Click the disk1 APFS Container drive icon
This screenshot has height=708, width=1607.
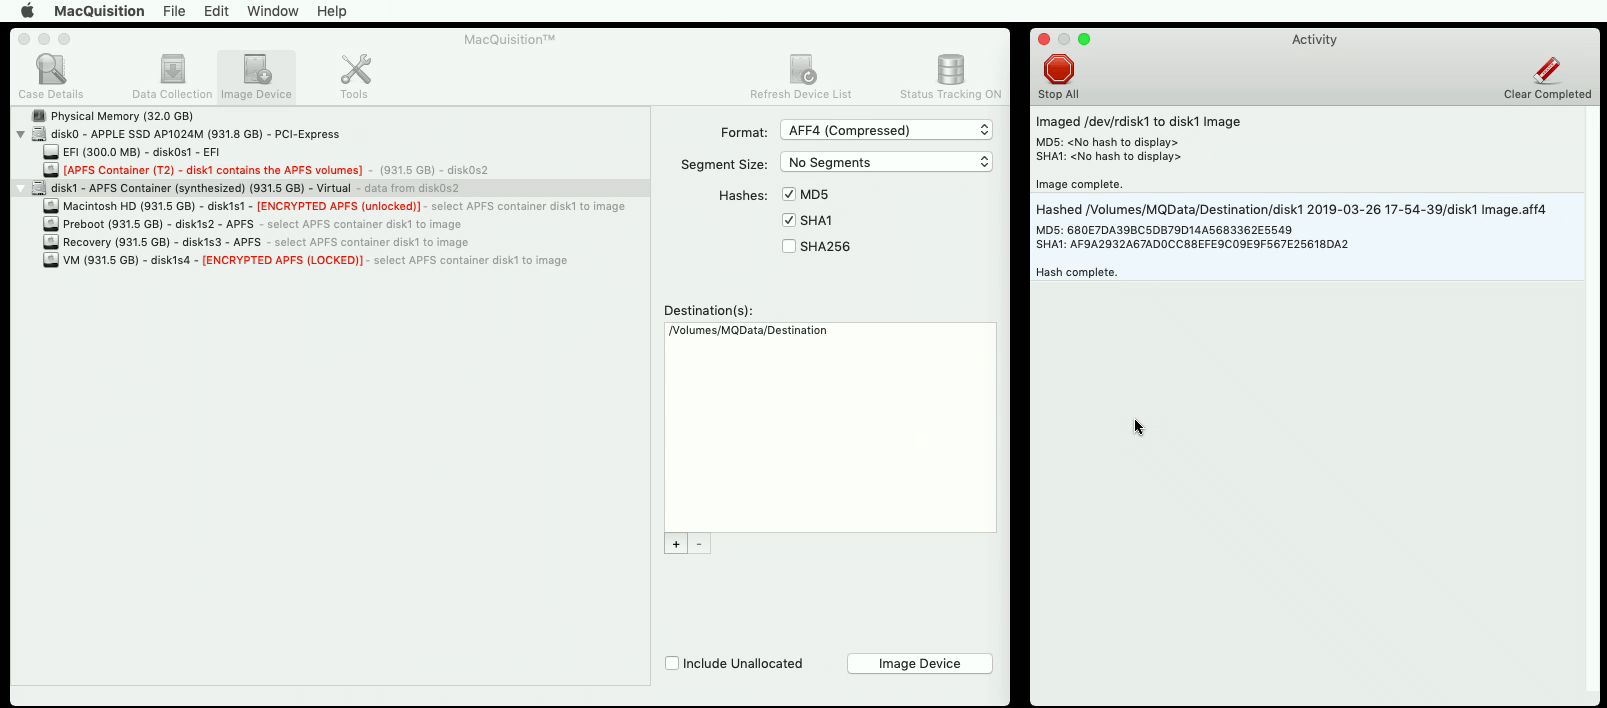point(39,188)
